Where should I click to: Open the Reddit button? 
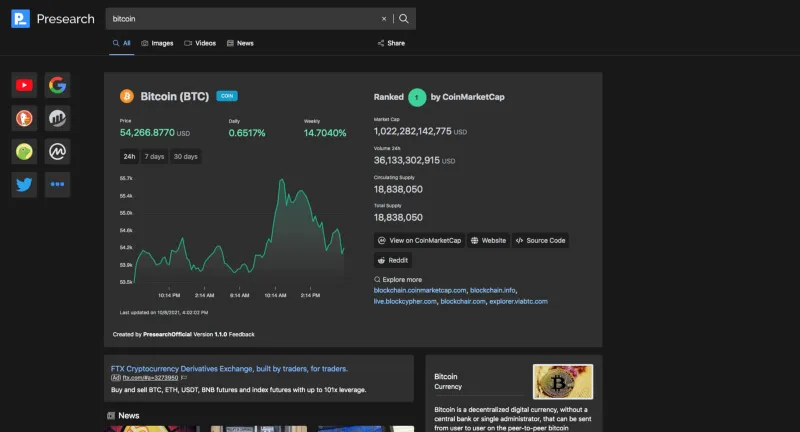click(x=393, y=261)
